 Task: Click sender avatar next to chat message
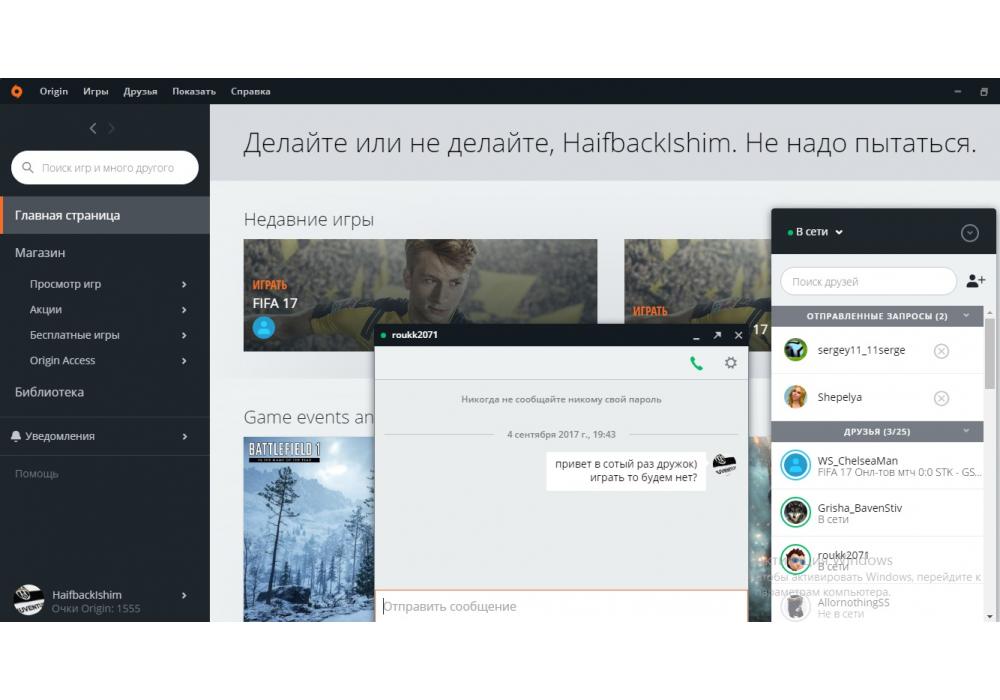(x=724, y=463)
